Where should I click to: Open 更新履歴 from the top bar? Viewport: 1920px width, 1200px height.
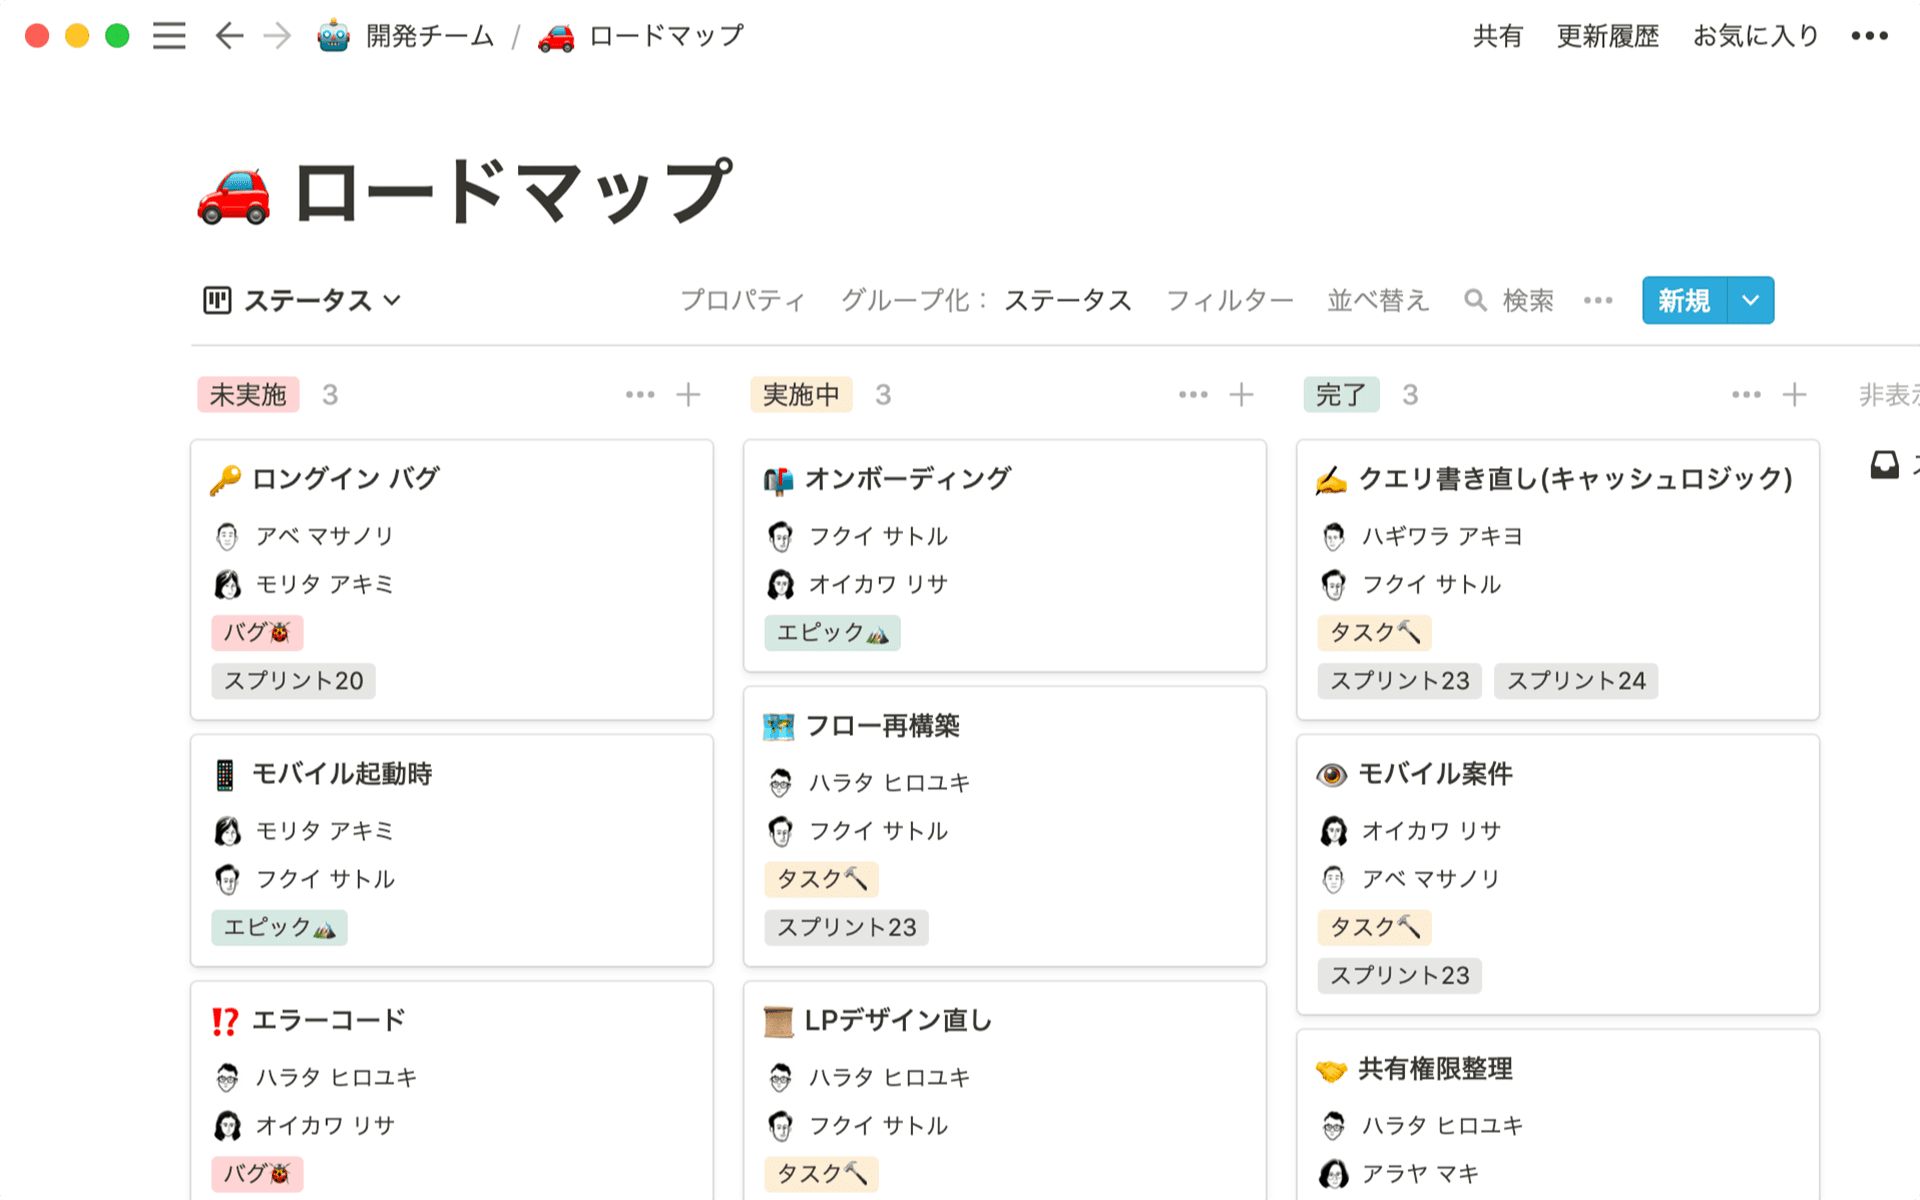coord(1606,36)
